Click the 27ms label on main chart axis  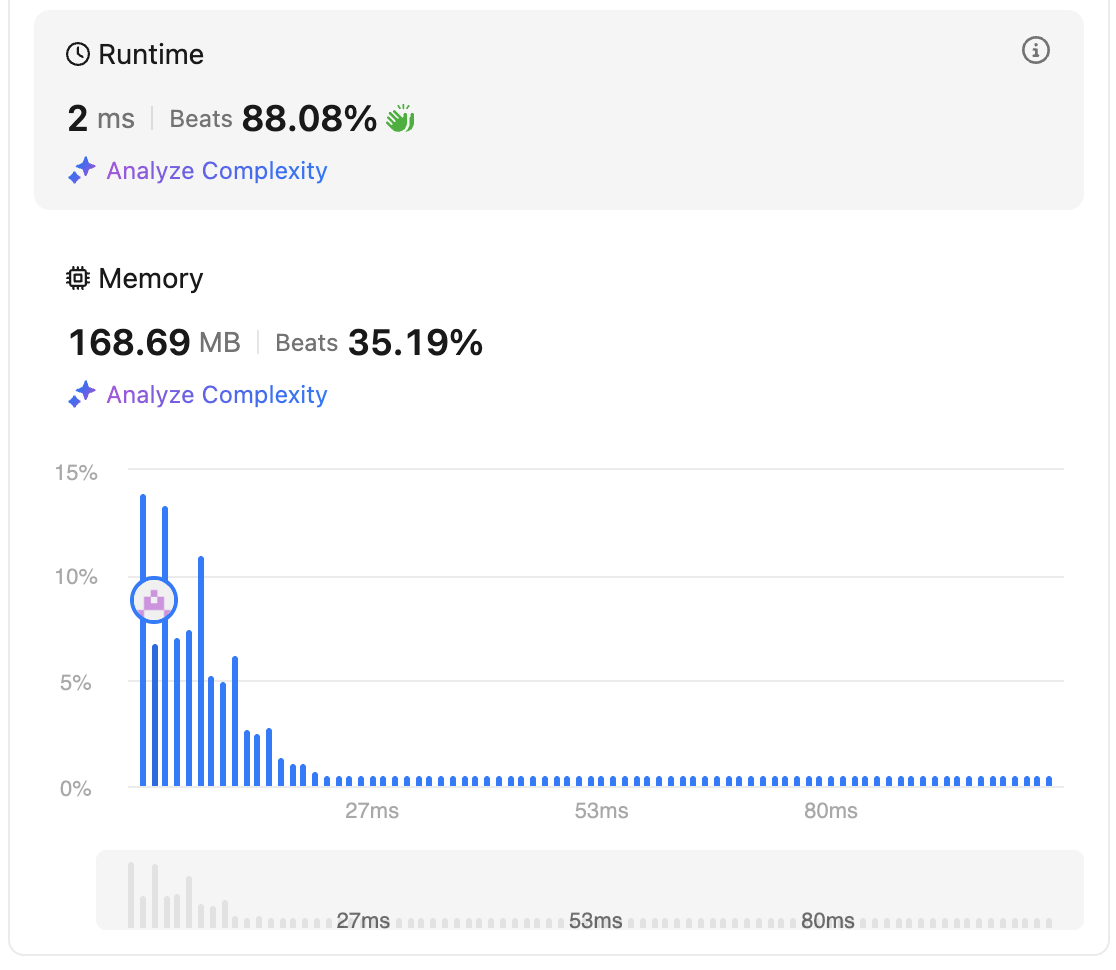point(372,811)
